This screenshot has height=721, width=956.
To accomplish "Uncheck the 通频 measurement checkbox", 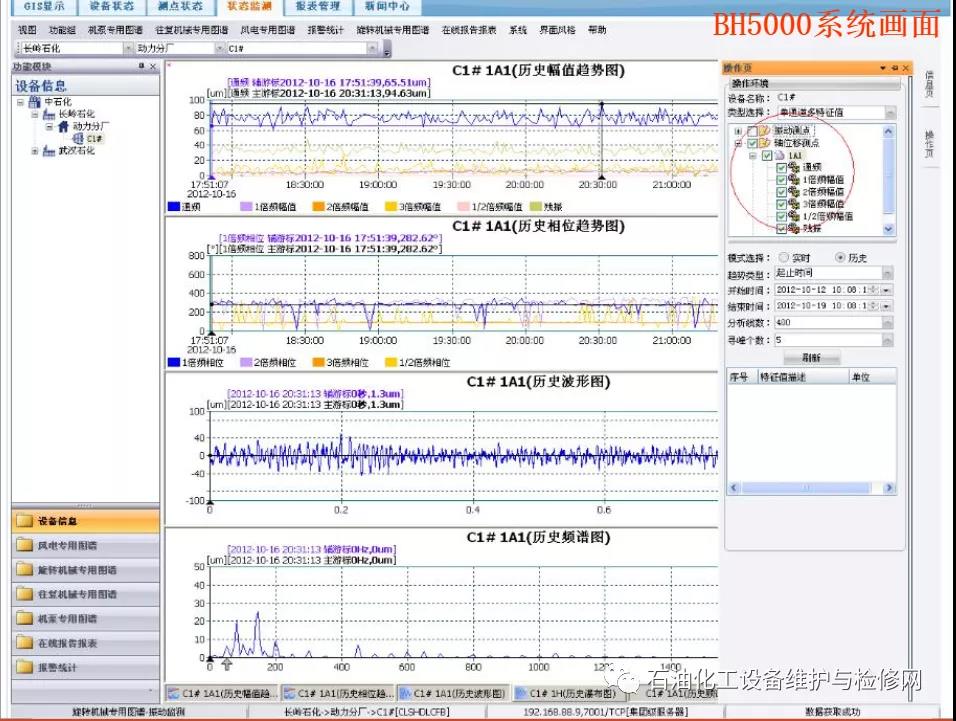I will point(782,167).
